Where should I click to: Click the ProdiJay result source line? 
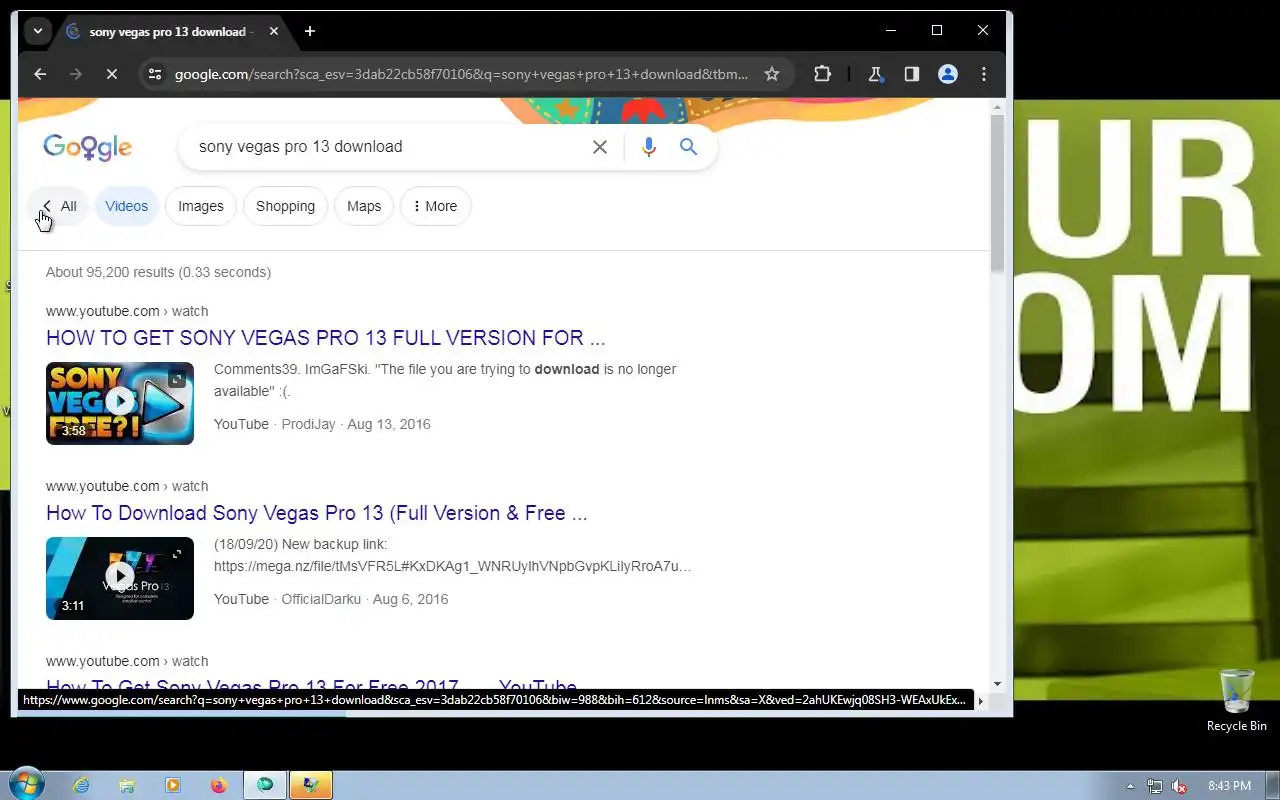(x=322, y=424)
